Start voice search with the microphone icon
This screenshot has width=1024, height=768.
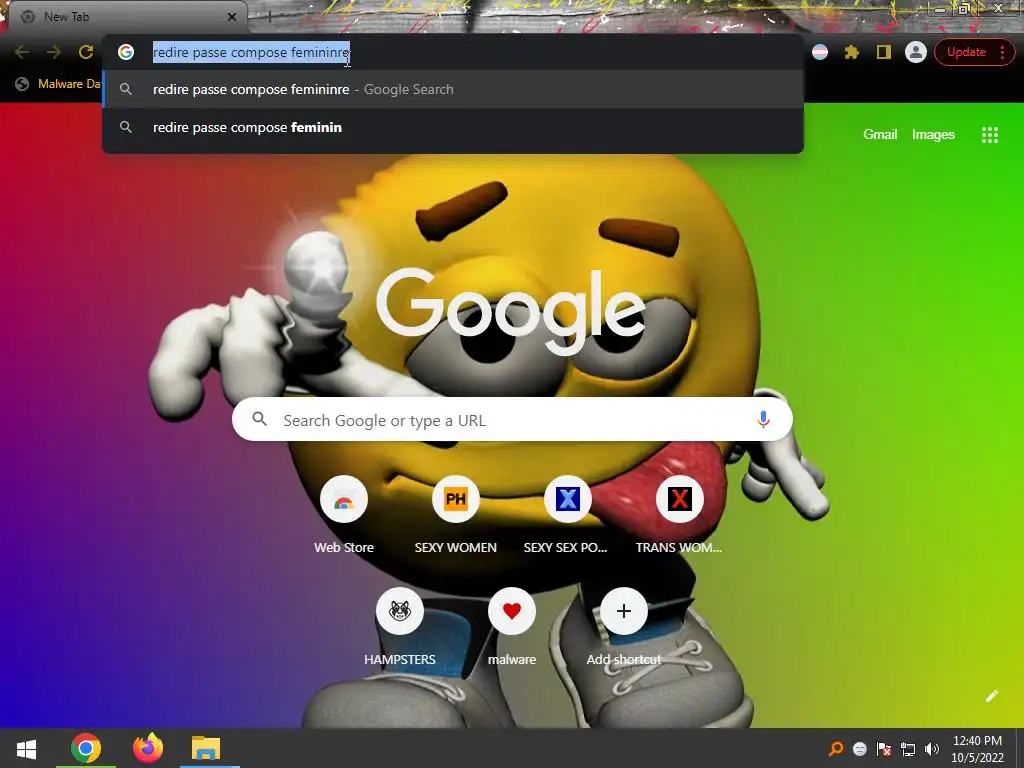point(763,419)
